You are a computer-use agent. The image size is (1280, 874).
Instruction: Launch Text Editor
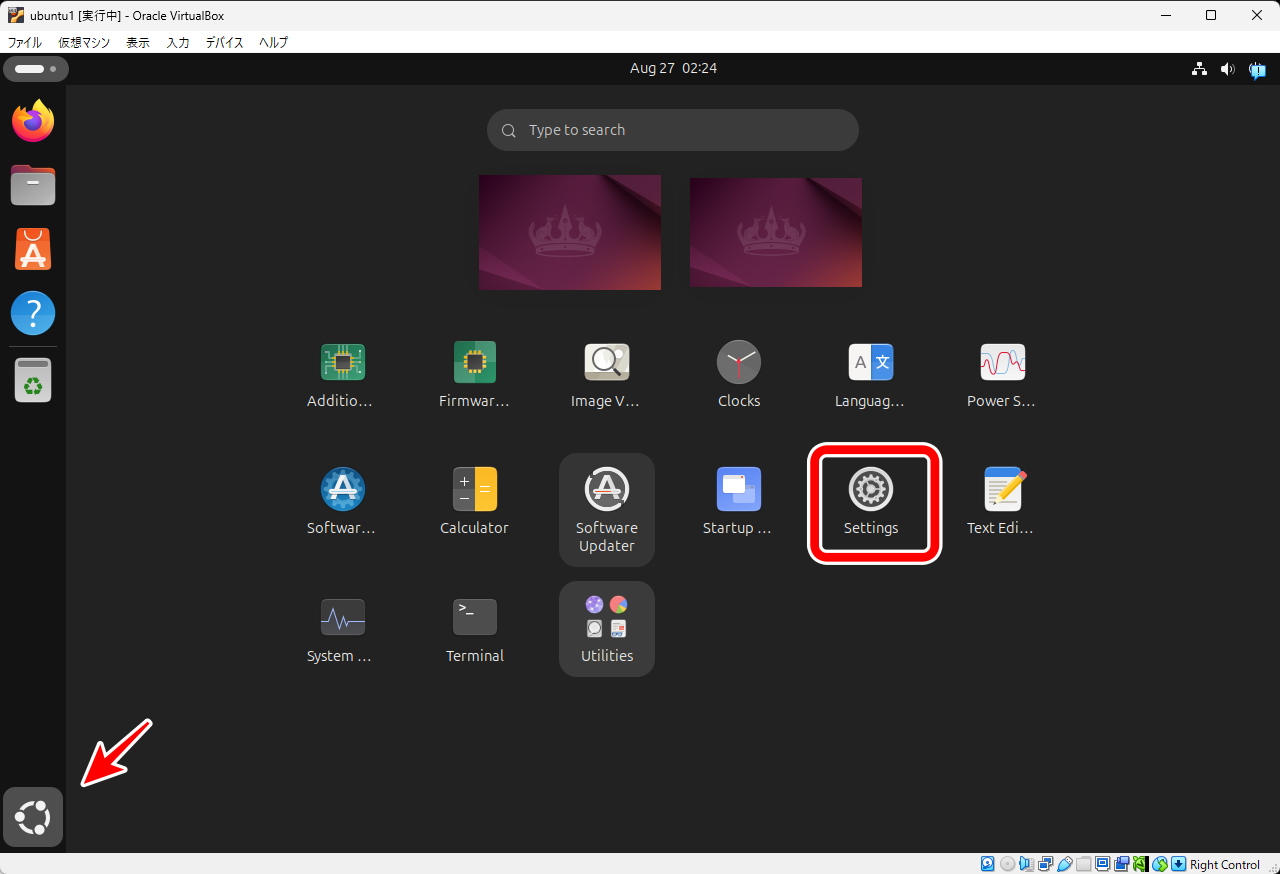1003,503
